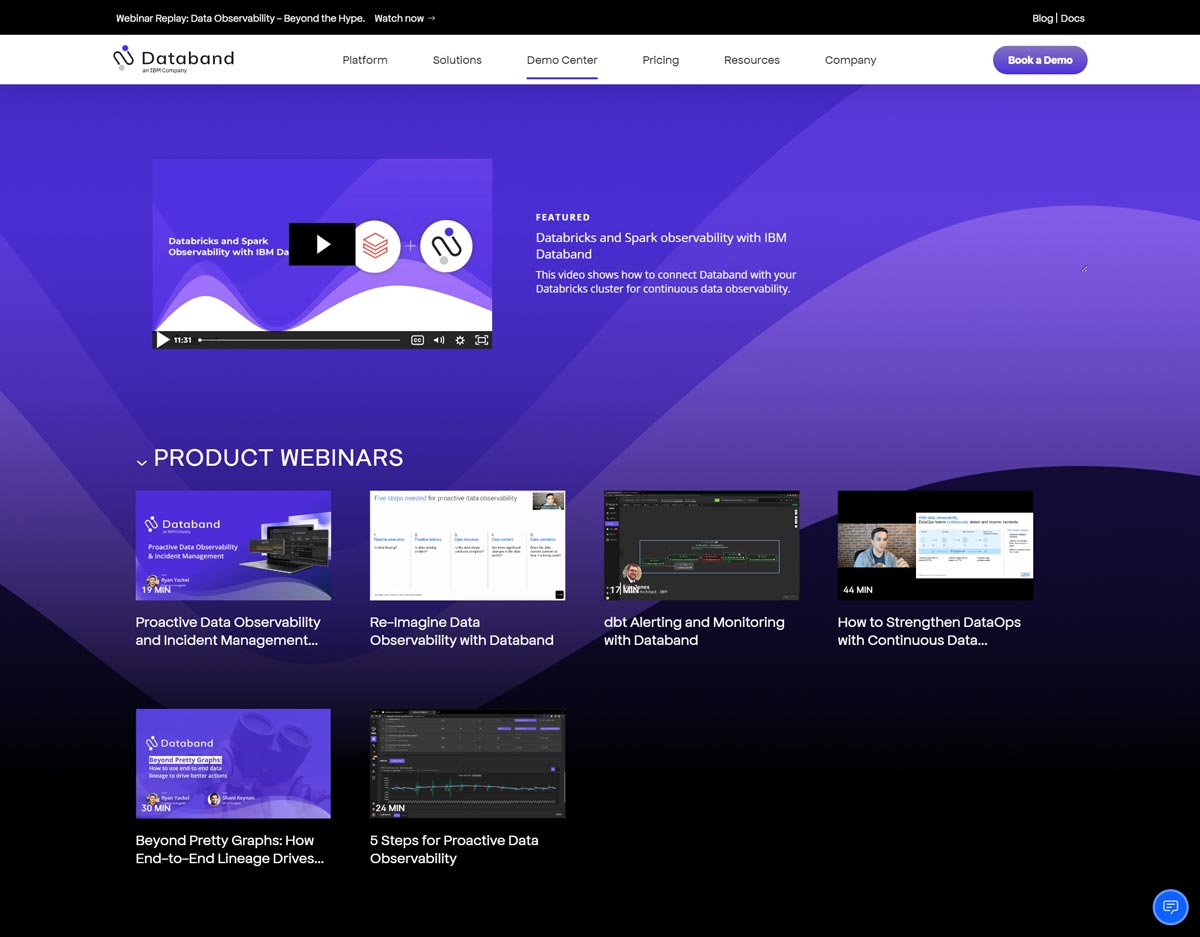Click title 5 Steps for Proactive Data Observability
This screenshot has width=1200, height=937.
coord(454,849)
